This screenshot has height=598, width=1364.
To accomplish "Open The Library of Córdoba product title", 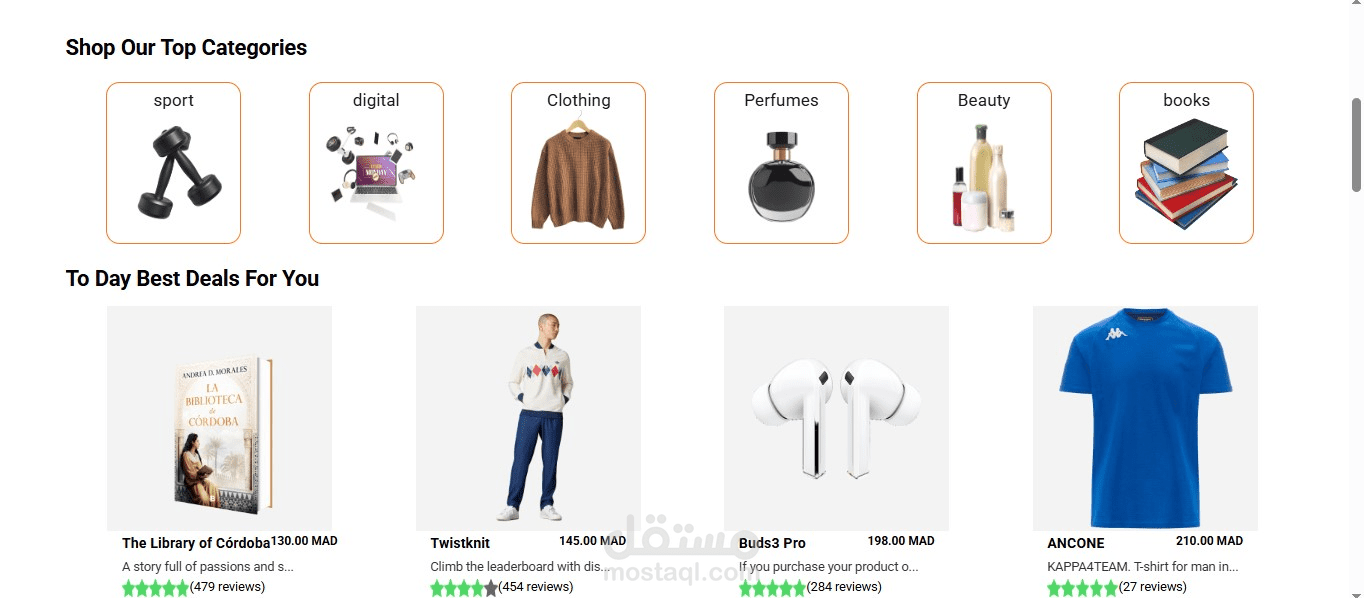I will click(x=196, y=543).
